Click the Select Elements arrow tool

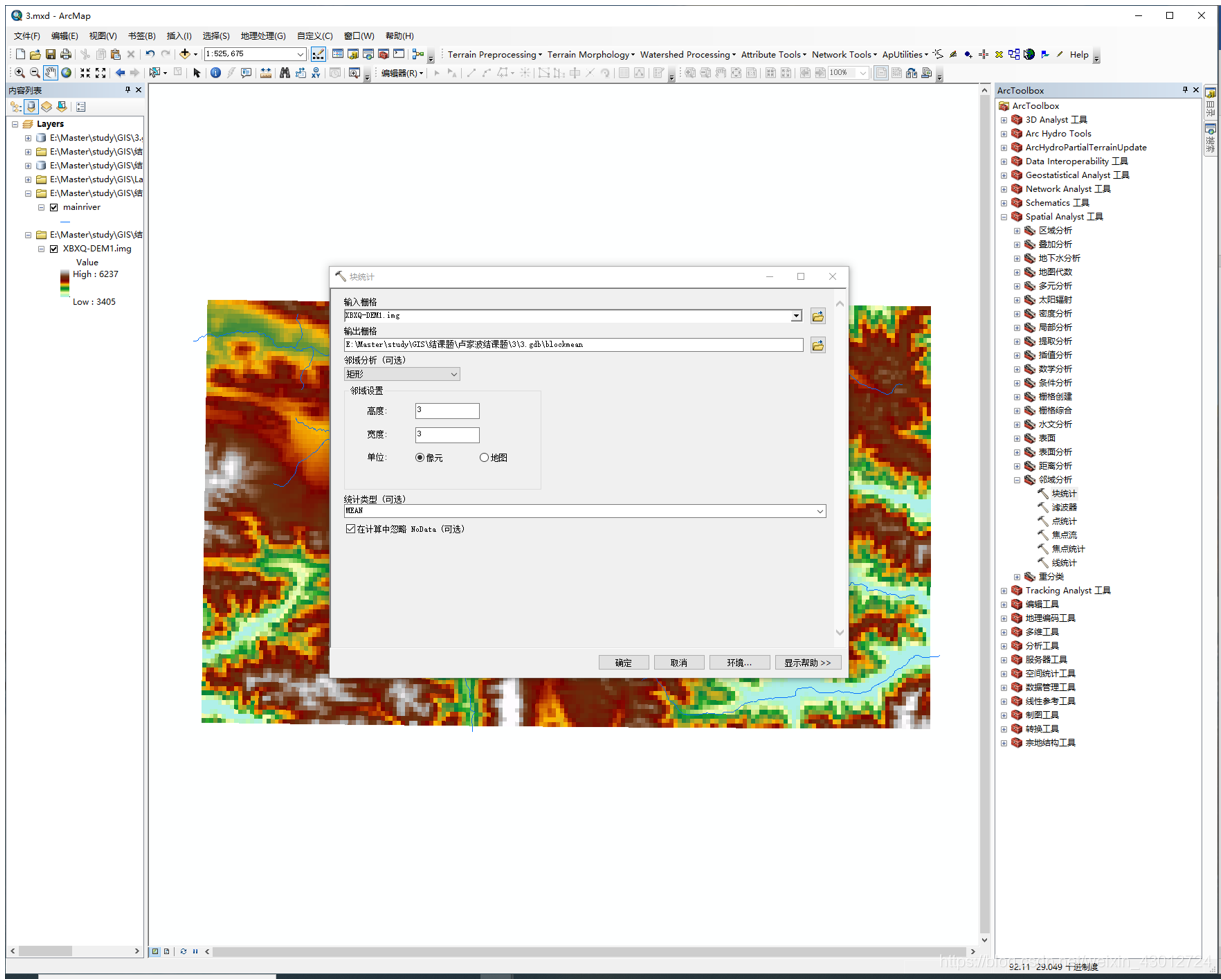pyautogui.click(x=196, y=73)
